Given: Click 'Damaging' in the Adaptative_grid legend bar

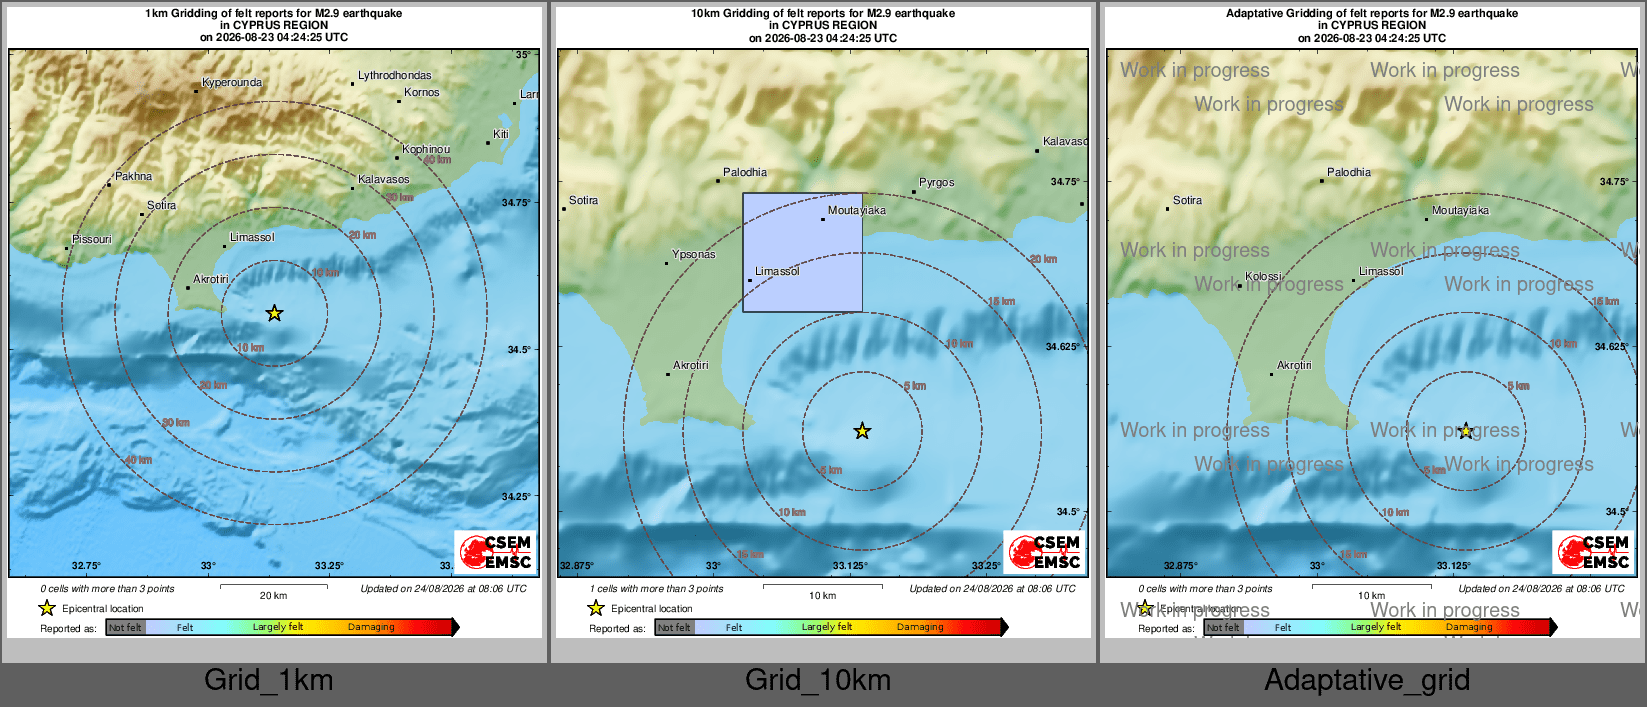Looking at the screenshot, I should pos(1469,627).
